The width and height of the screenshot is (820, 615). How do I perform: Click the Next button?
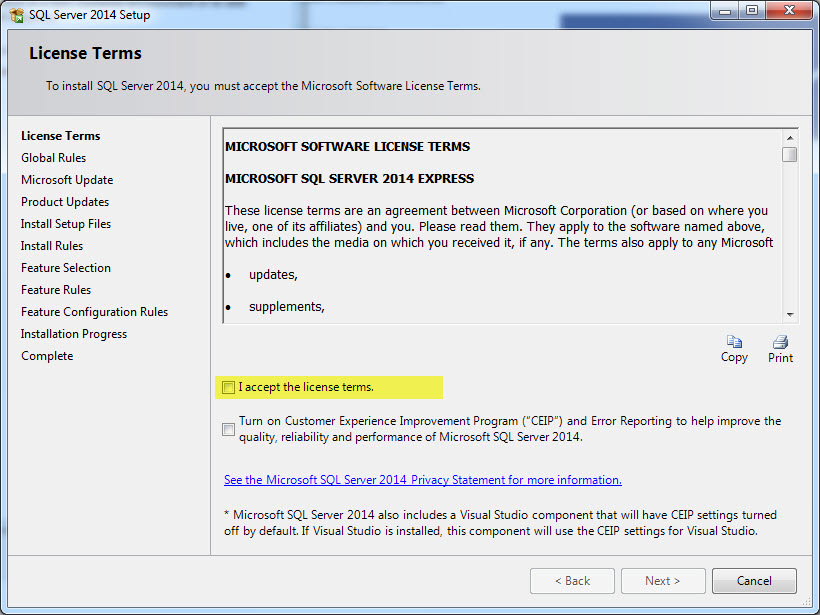coord(662,581)
